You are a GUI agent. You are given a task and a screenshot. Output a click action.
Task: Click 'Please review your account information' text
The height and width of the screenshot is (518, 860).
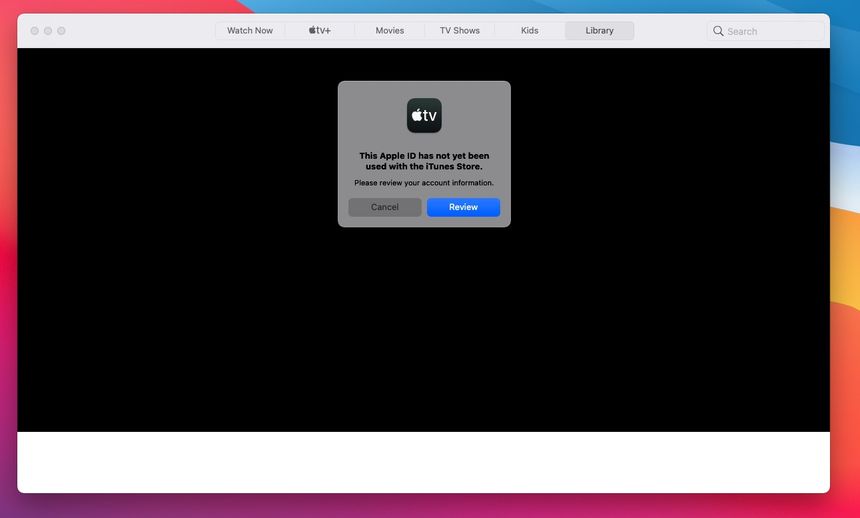tap(424, 183)
